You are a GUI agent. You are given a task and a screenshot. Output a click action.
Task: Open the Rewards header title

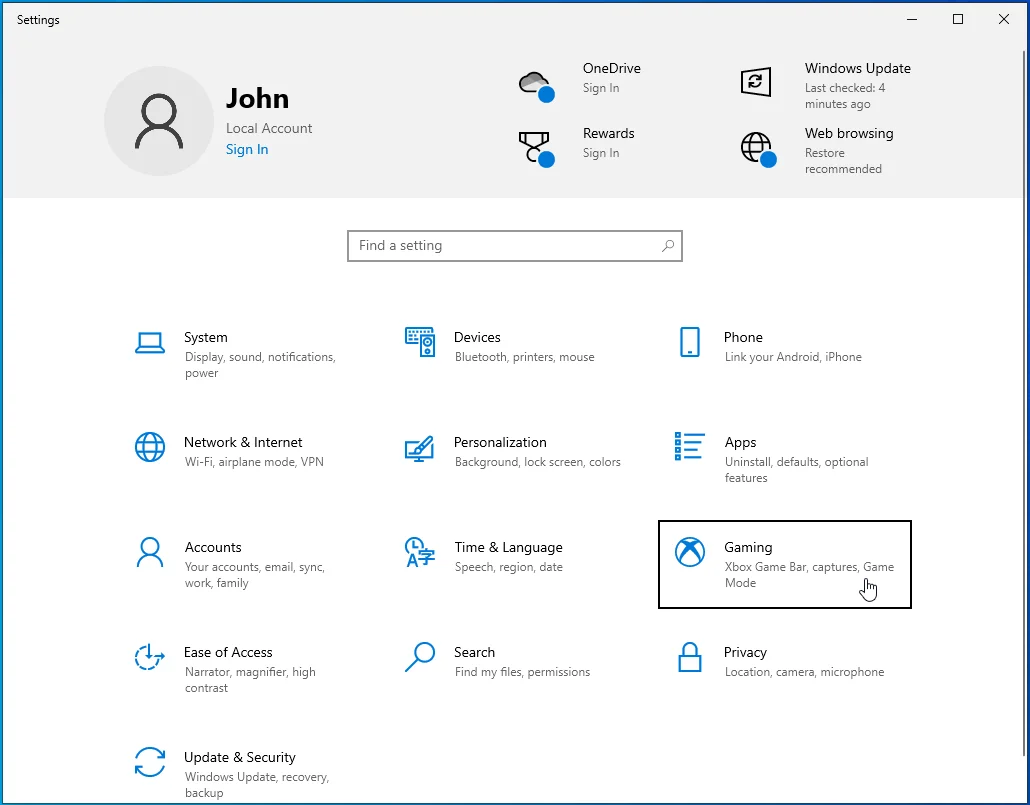[x=608, y=133]
